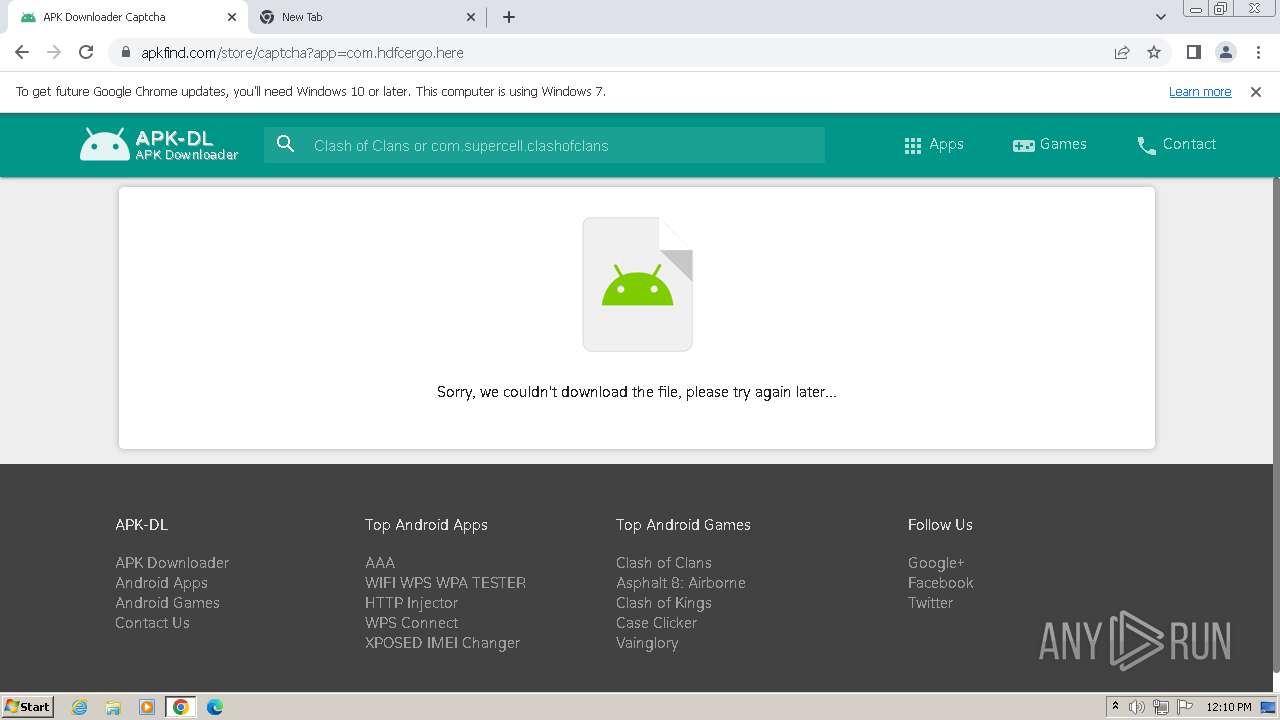Screen dimensions: 1280x720
Task: Reload the page
Action: 86,52
